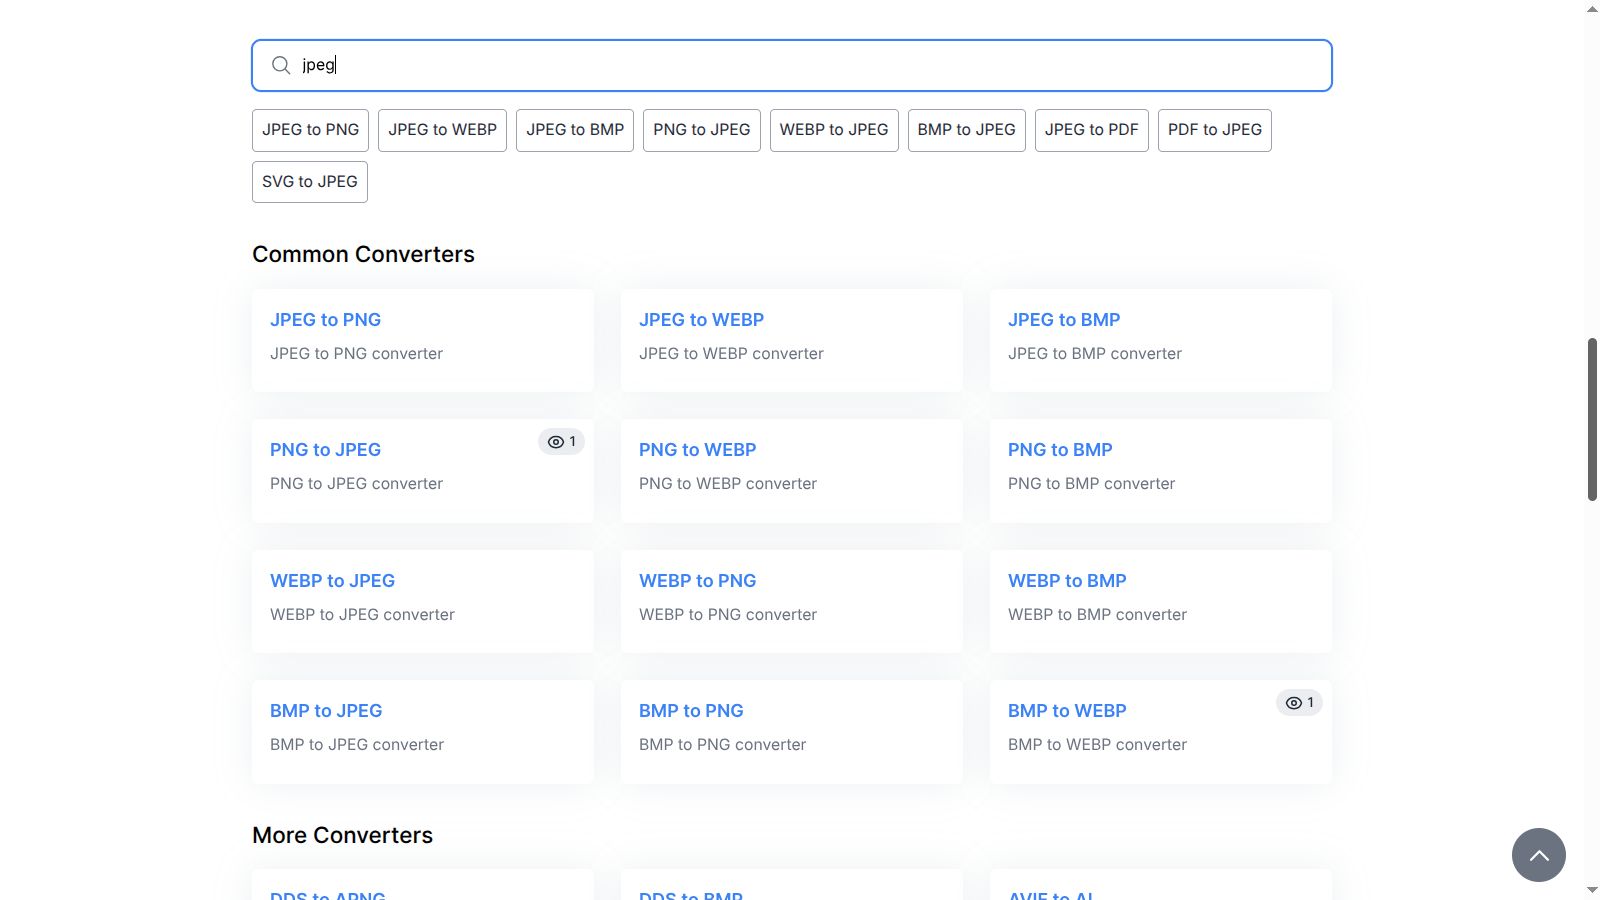The width and height of the screenshot is (1600, 900).
Task: Click the 'PNG to JPEG converter' description text
Action: pyautogui.click(x=356, y=484)
